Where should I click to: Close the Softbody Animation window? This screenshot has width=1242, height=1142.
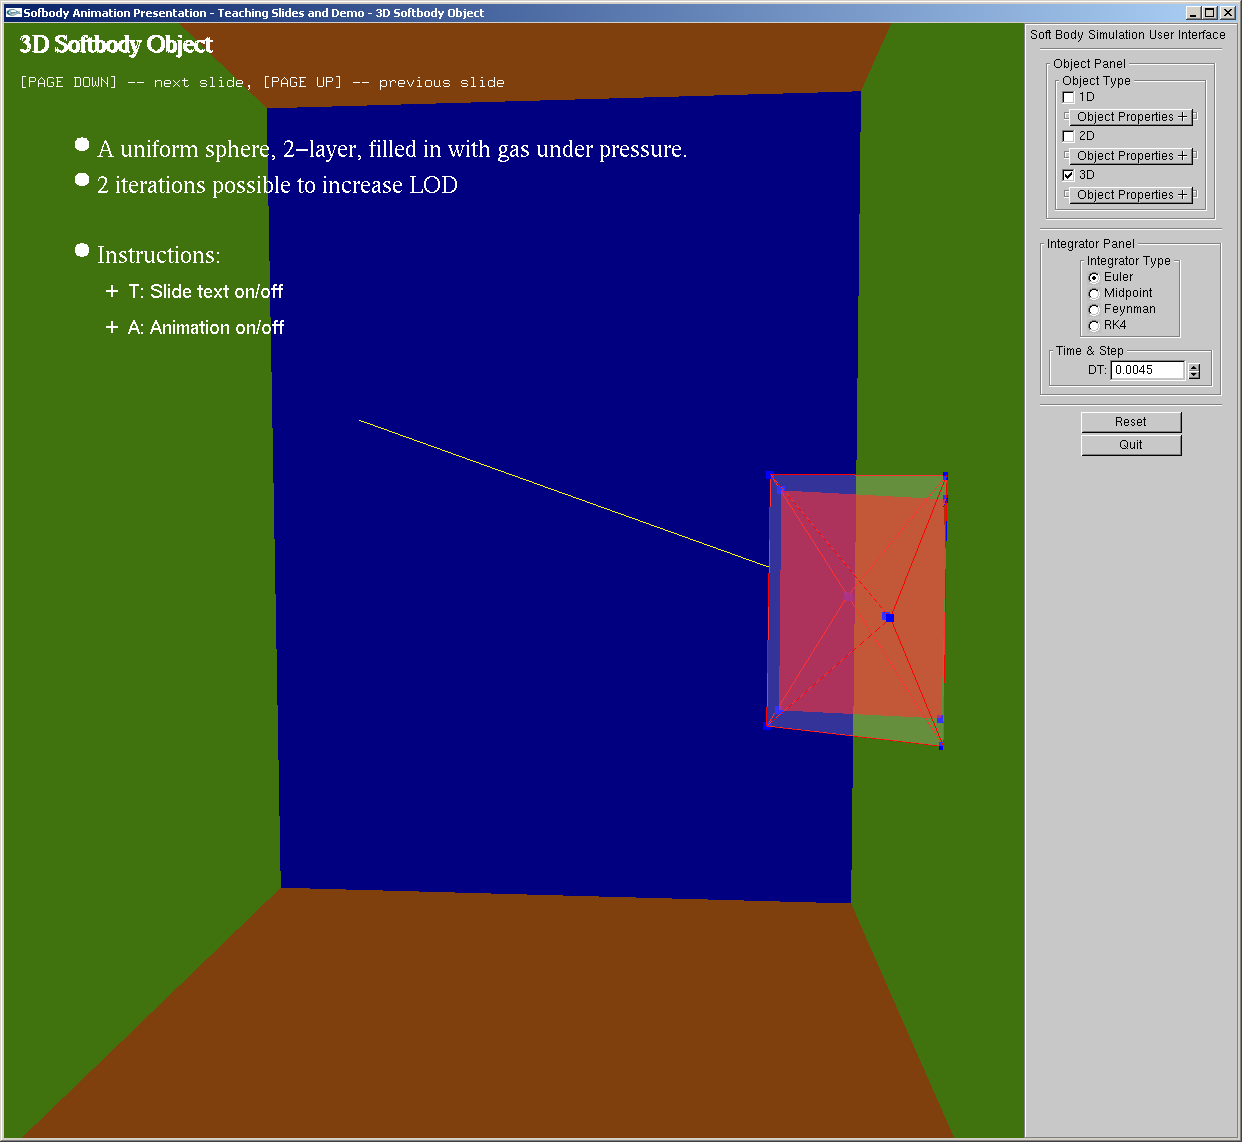point(1227,13)
